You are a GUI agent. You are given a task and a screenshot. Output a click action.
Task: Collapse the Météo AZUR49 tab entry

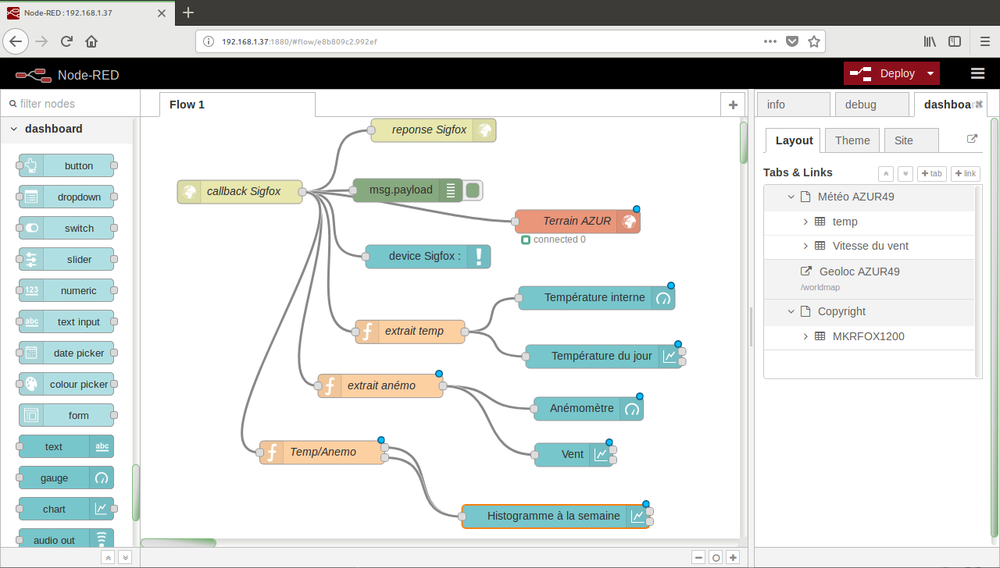[791, 197]
